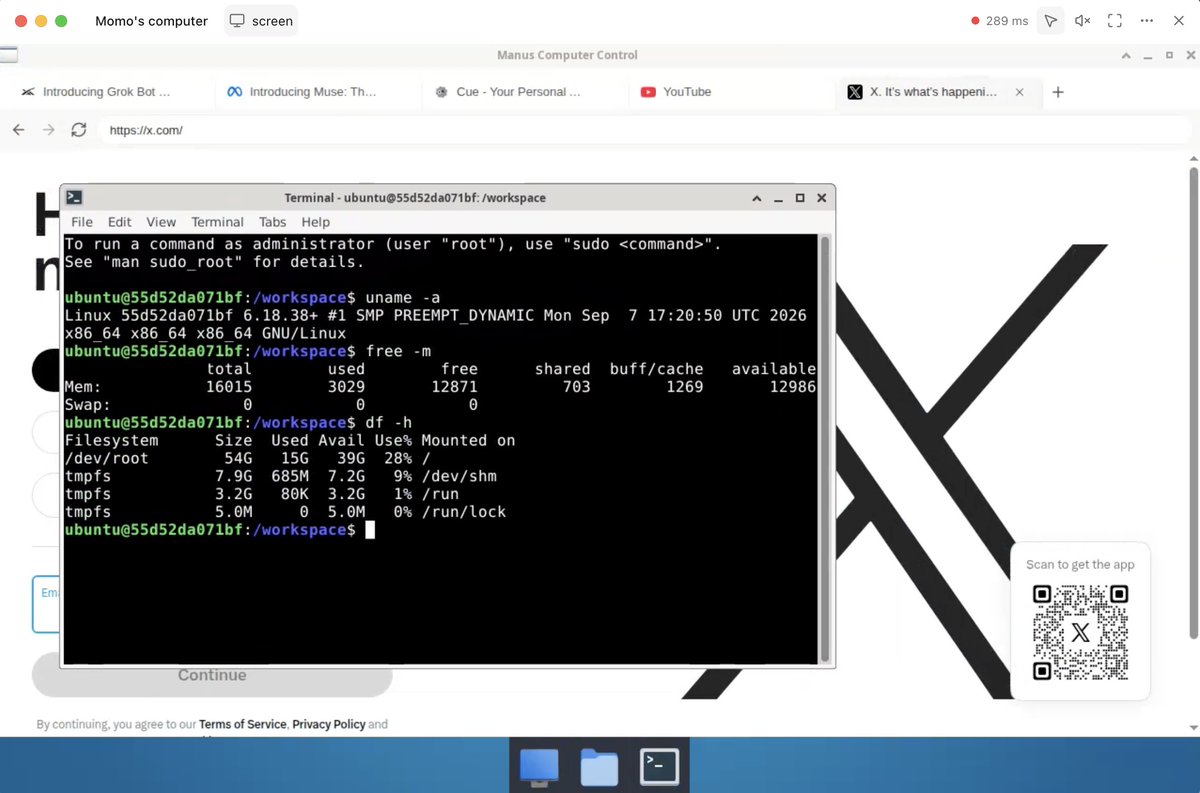The image size is (1200, 793).
Task: Open the File menu in Terminal
Action: pyautogui.click(x=82, y=222)
